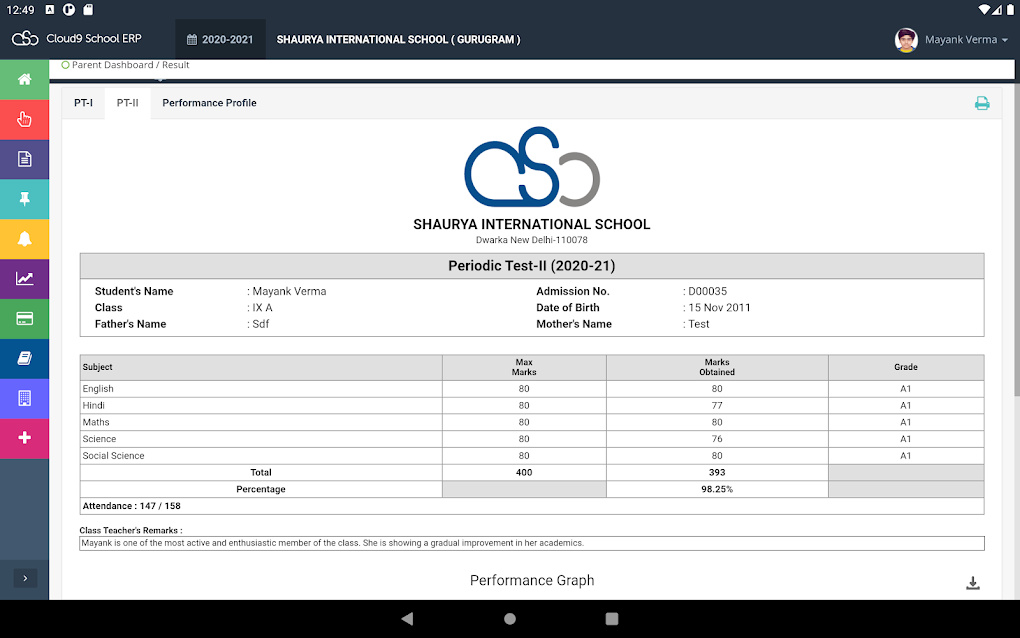
Task: Tap the Android back navigation button
Action: (x=407, y=618)
